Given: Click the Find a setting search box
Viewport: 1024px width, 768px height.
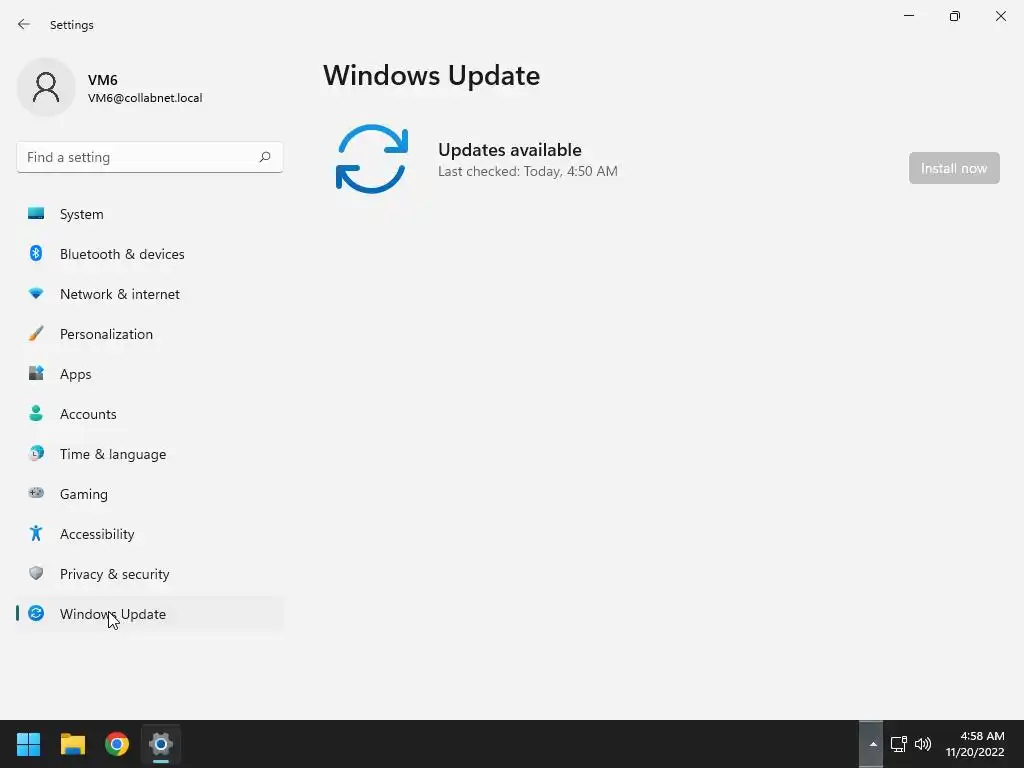Looking at the screenshot, I should [150, 157].
